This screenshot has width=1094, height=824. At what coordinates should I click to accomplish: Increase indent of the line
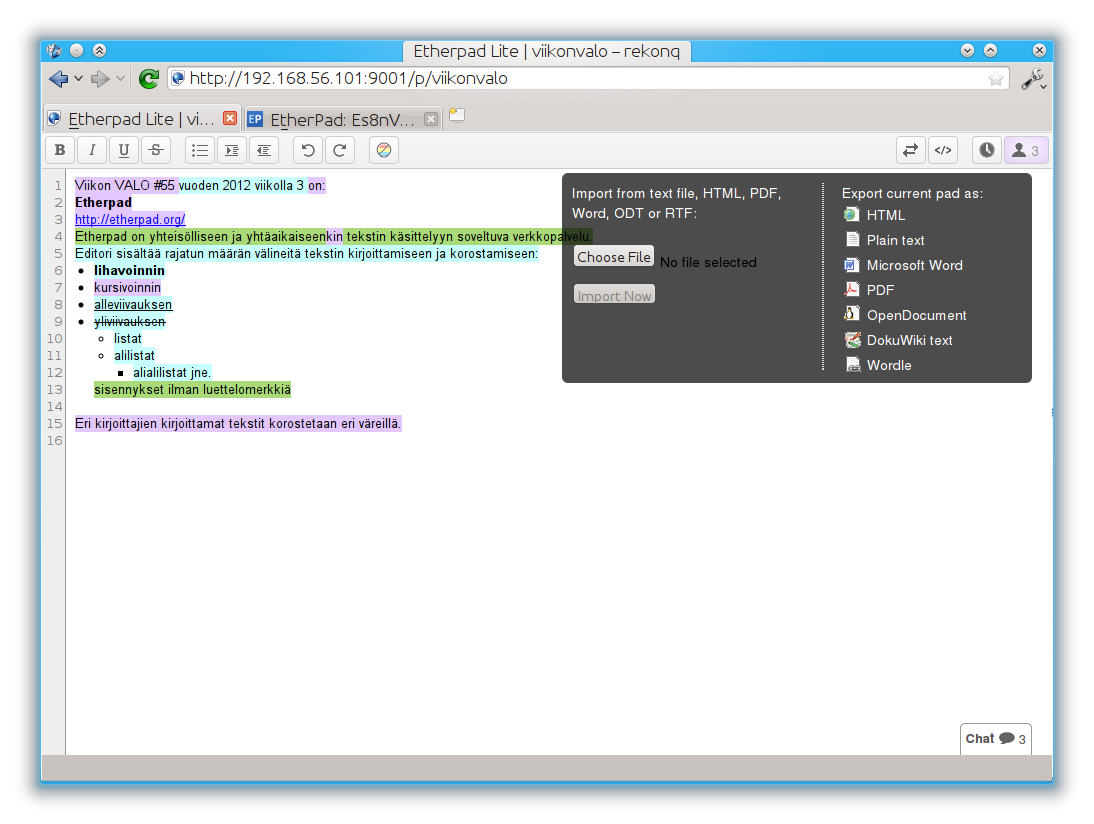[x=232, y=150]
